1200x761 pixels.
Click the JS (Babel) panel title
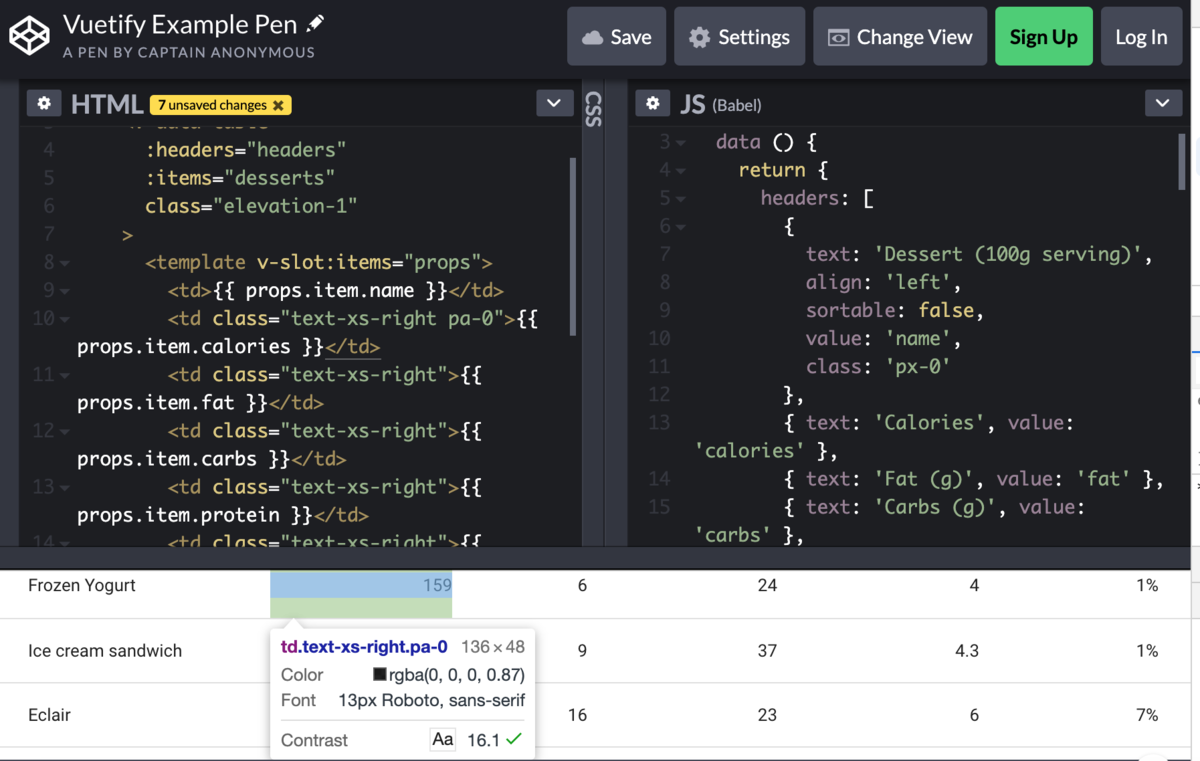coord(720,104)
